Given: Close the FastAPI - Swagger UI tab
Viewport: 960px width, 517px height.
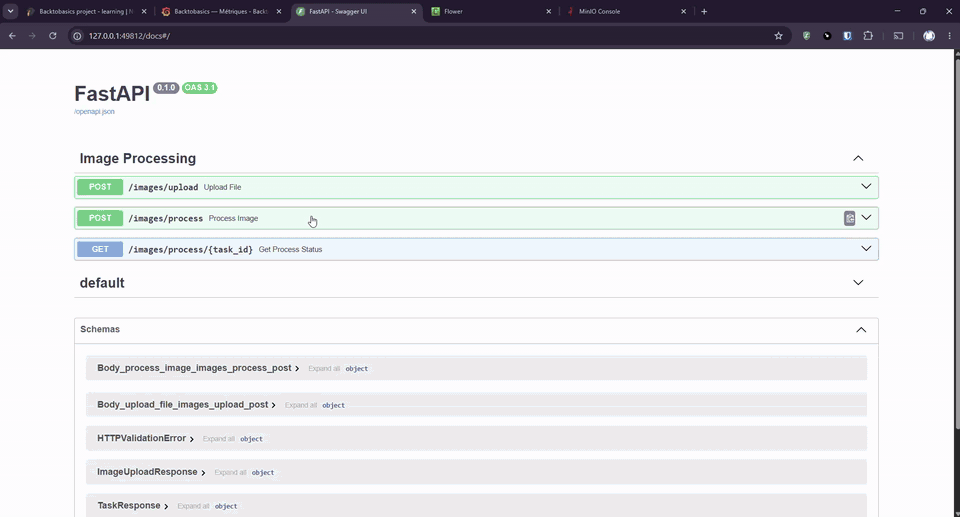Looking at the screenshot, I should 414,11.
